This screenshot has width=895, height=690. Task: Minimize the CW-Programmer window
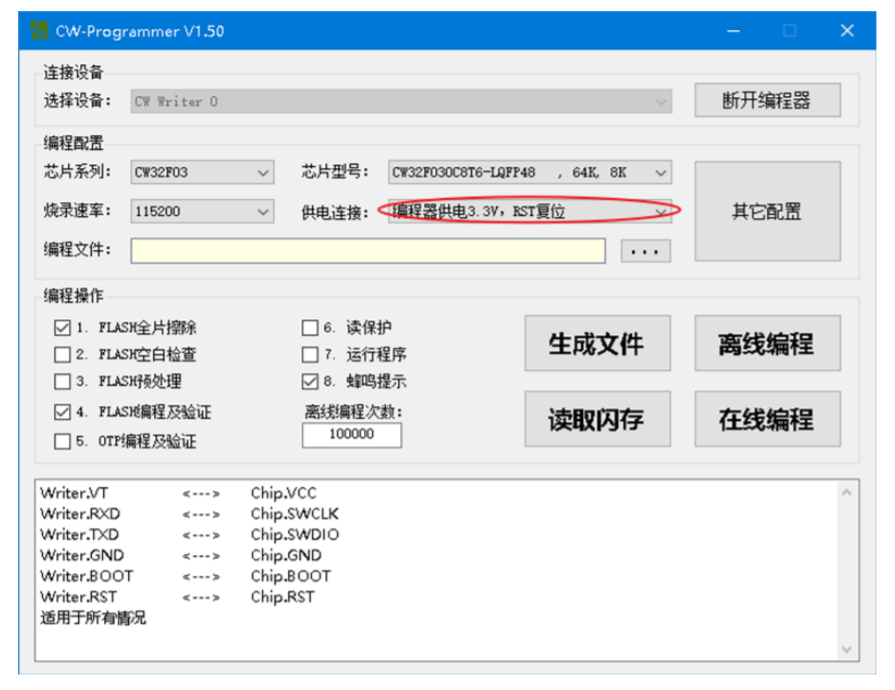(x=733, y=31)
